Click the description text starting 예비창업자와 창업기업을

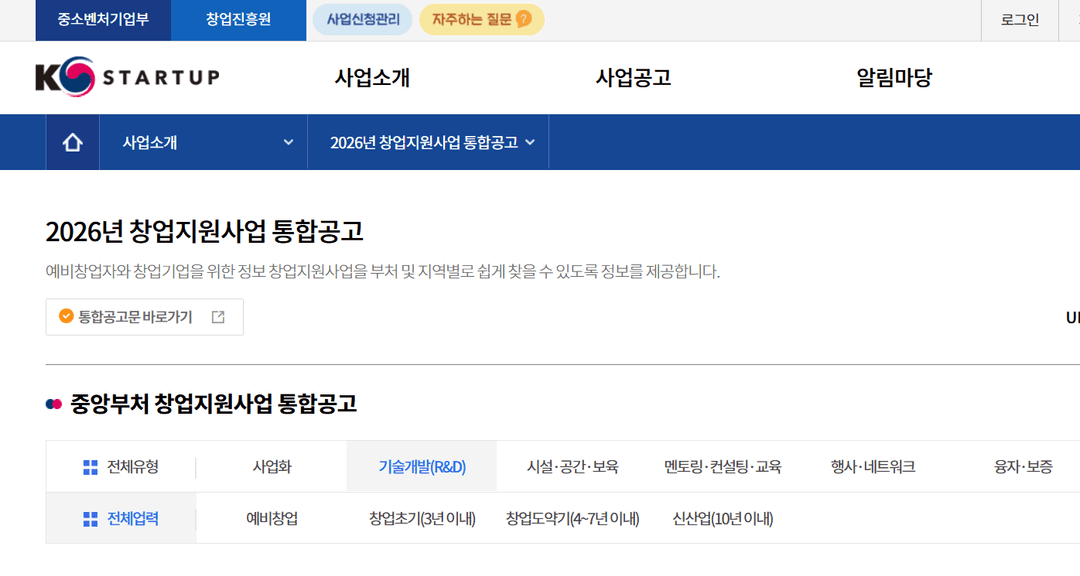click(x=382, y=271)
